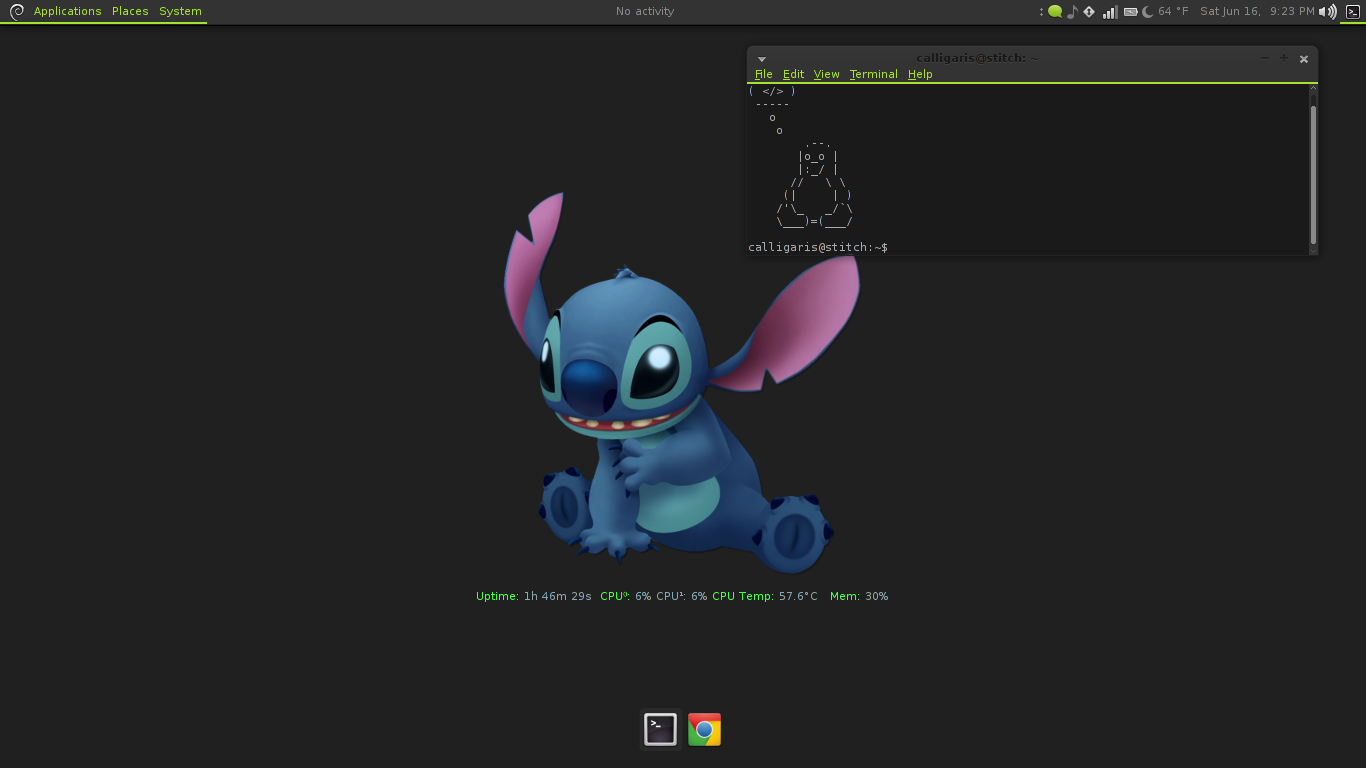Open the terminal Help menu

(x=920, y=74)
